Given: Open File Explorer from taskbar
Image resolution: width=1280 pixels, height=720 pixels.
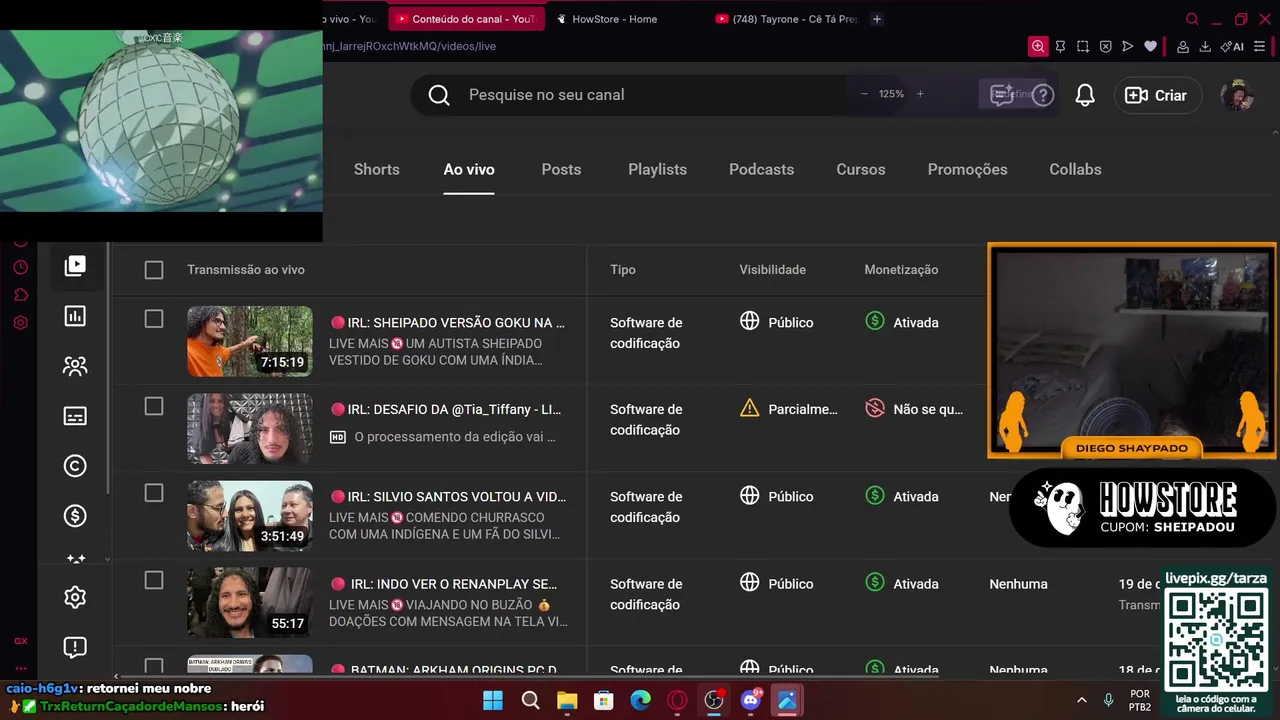Looking at the screenshot, I should 567,701.
